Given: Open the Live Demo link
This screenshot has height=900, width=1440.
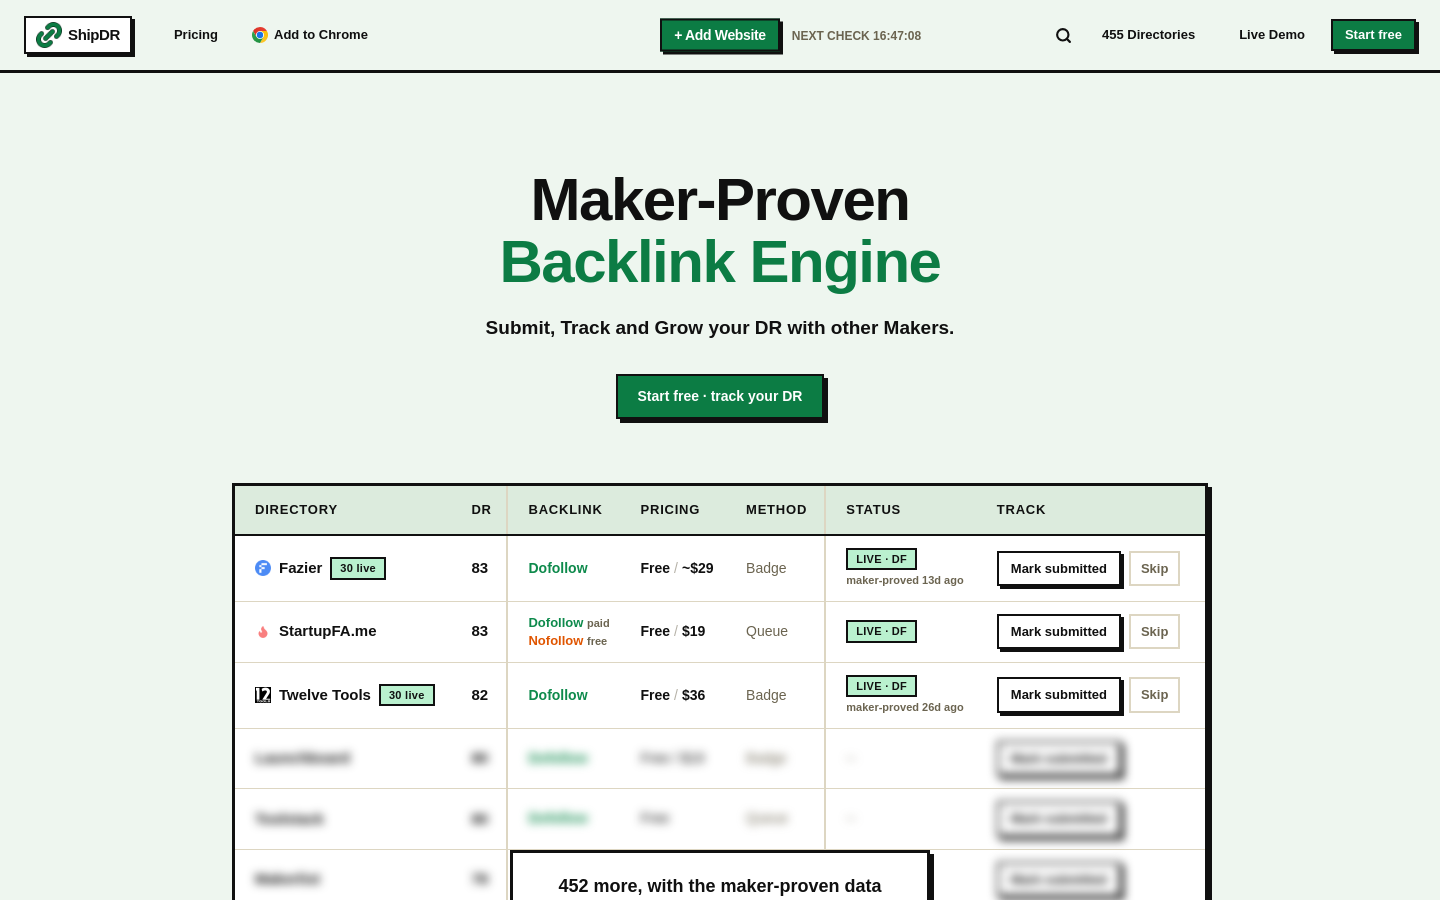Looking at the screenshot, I should 1272,35.
